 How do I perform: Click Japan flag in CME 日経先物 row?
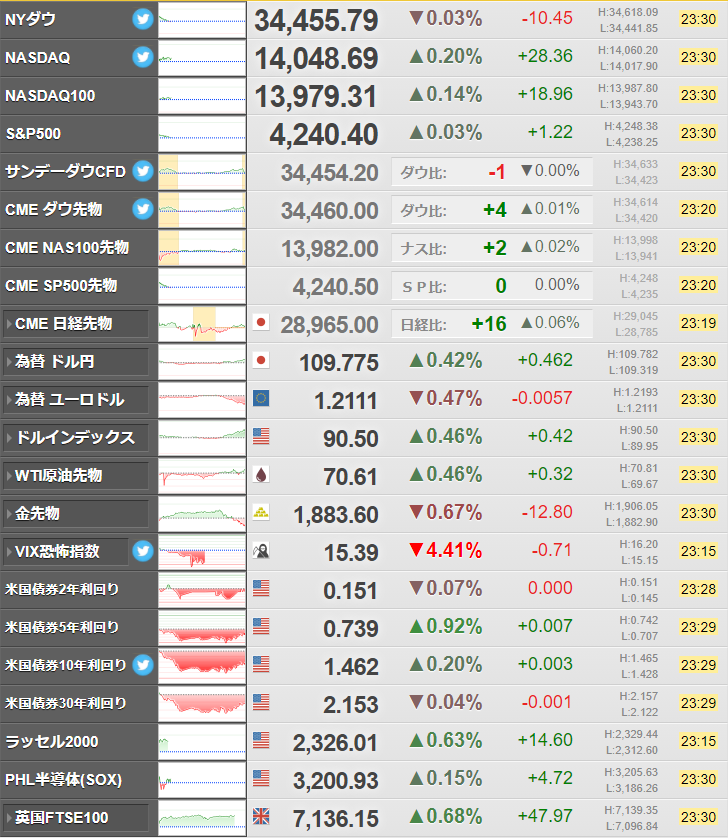point(261,322)
